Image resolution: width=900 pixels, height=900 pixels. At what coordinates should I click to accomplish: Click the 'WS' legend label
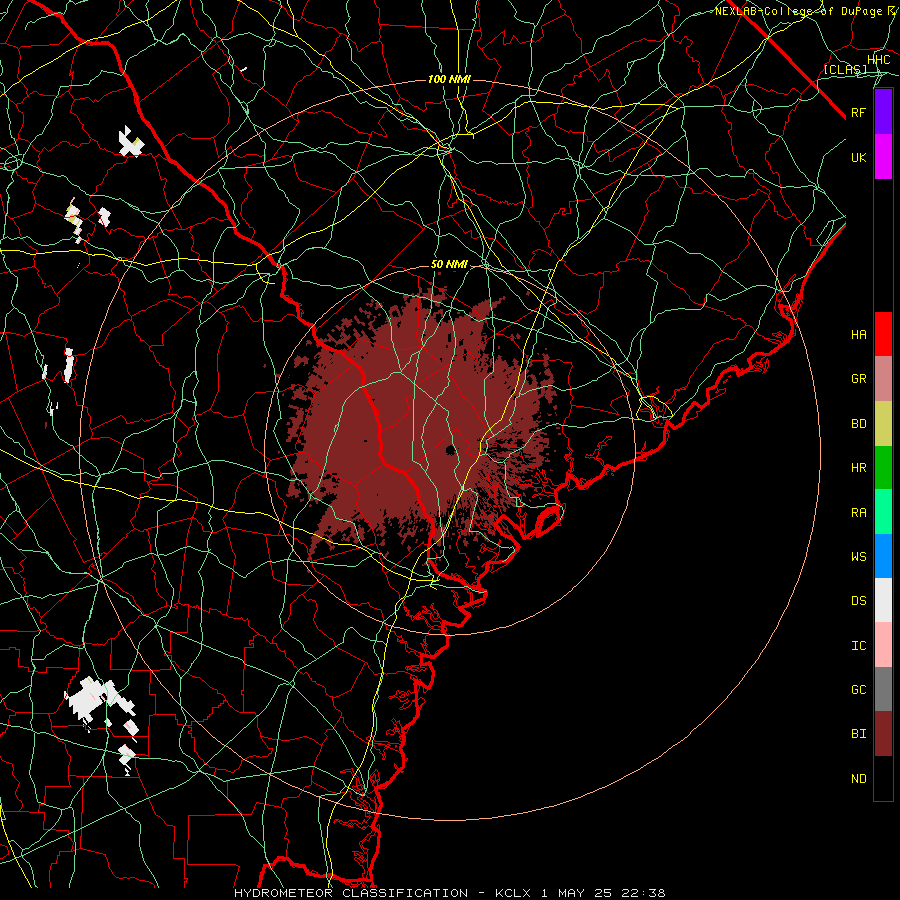[x=859, y=556]
